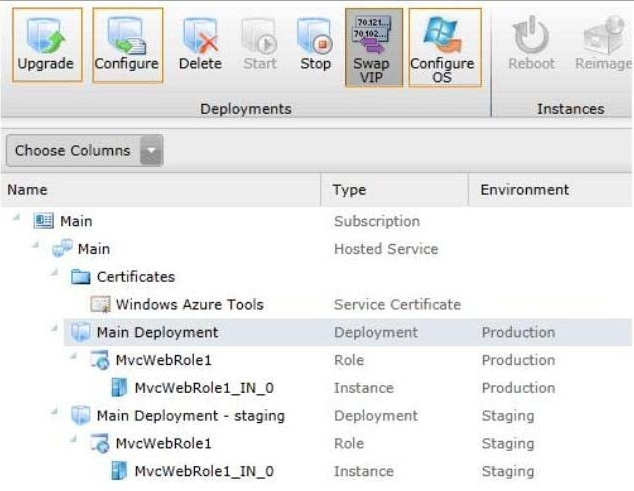Viewport: 634px width, 491px height.
Task: Open Configure OS for the deployment
Action: click(x=445, y=48)
